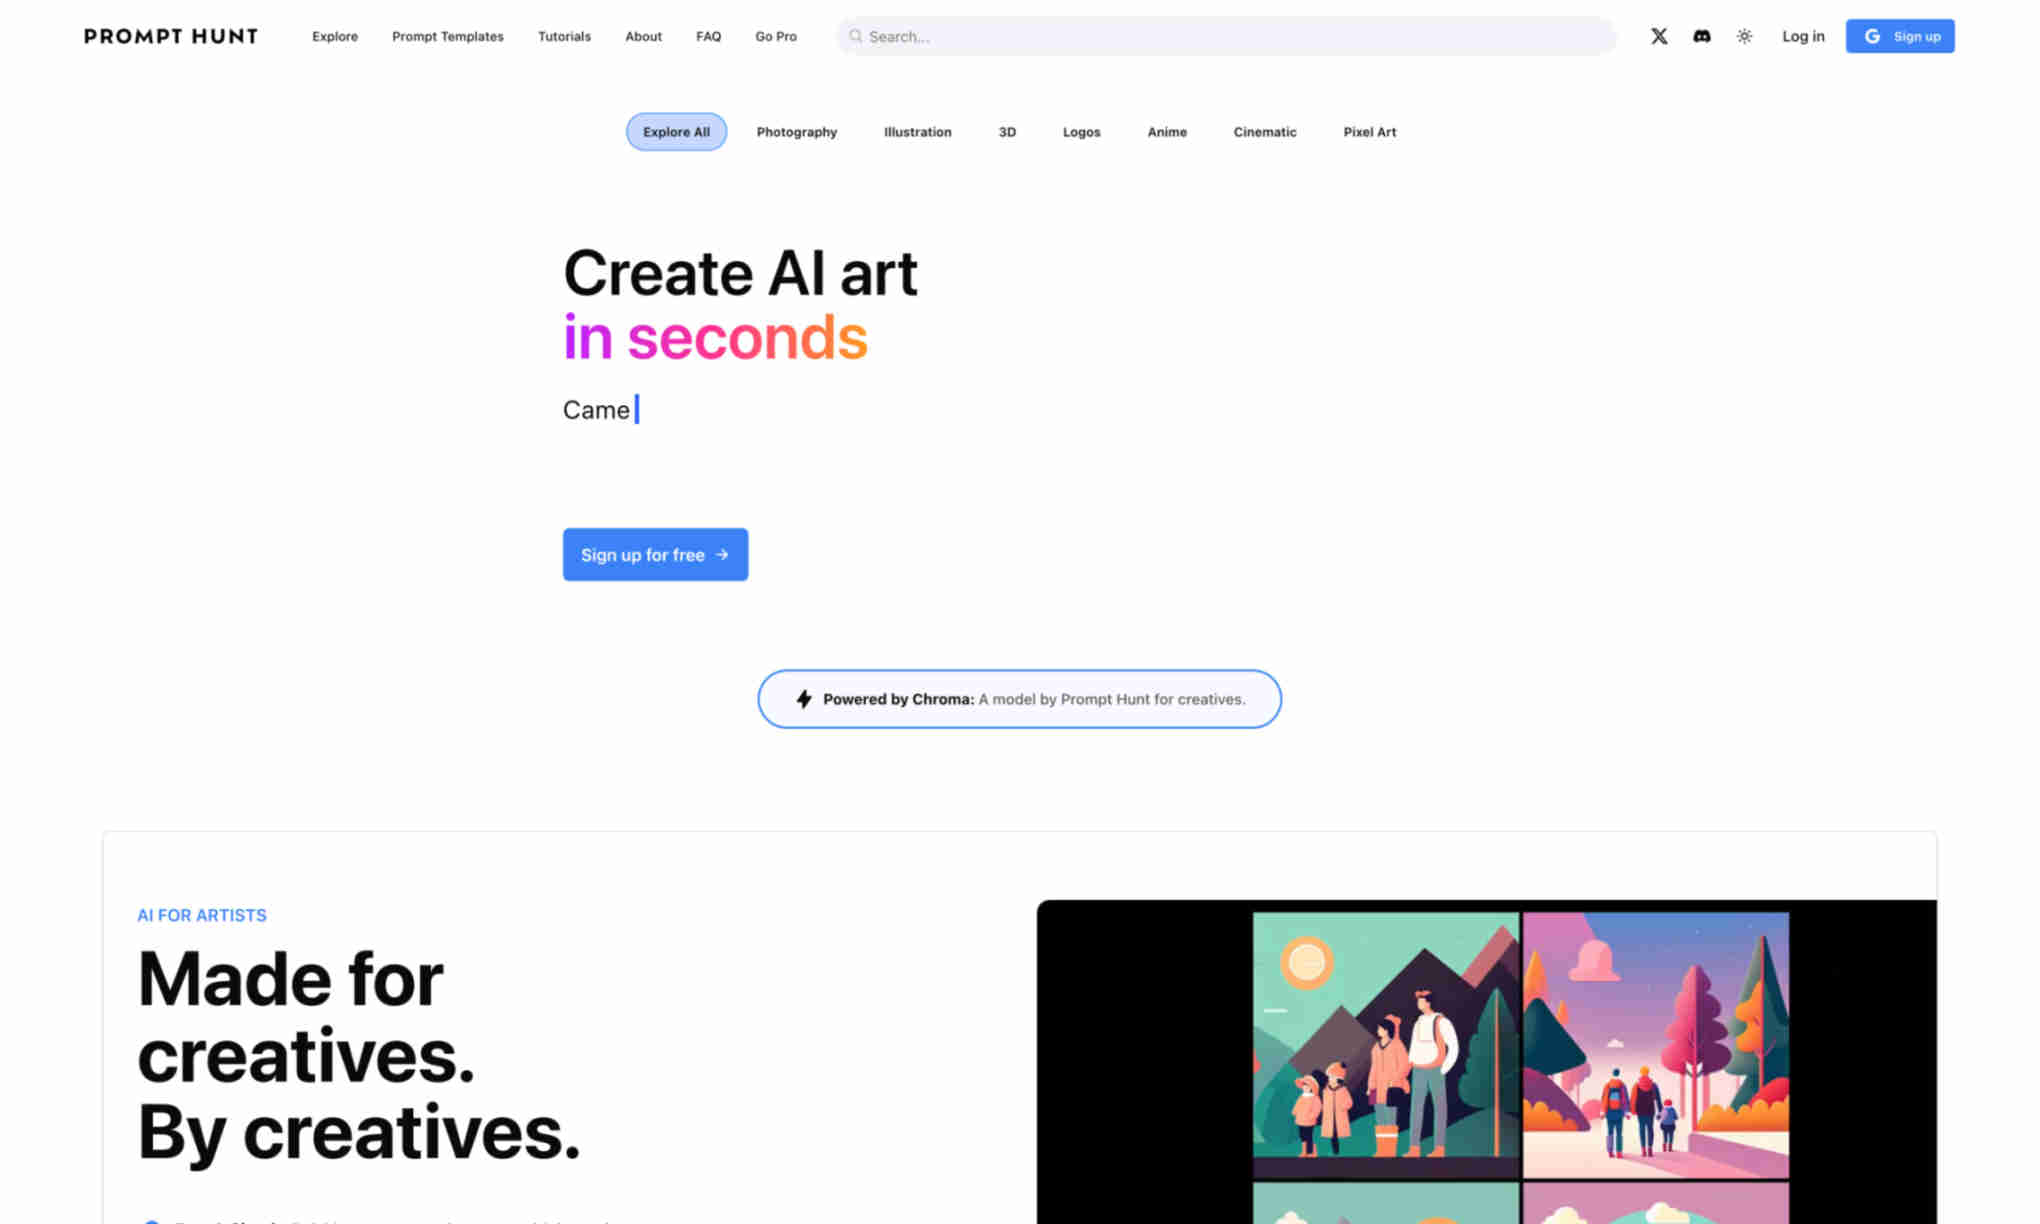This screenshot has width=2040, height=1224.
Task: Click the X (Twitter) social icon
Action: (x=1658, y=35)
